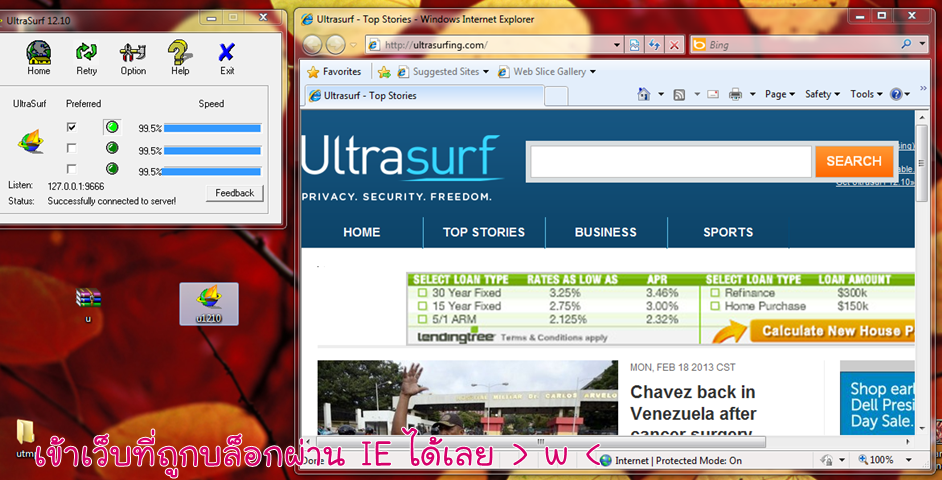Screen dimensions: 942x480
Task: Open BUSINESS navigation item
Action: tap(606, 232)
